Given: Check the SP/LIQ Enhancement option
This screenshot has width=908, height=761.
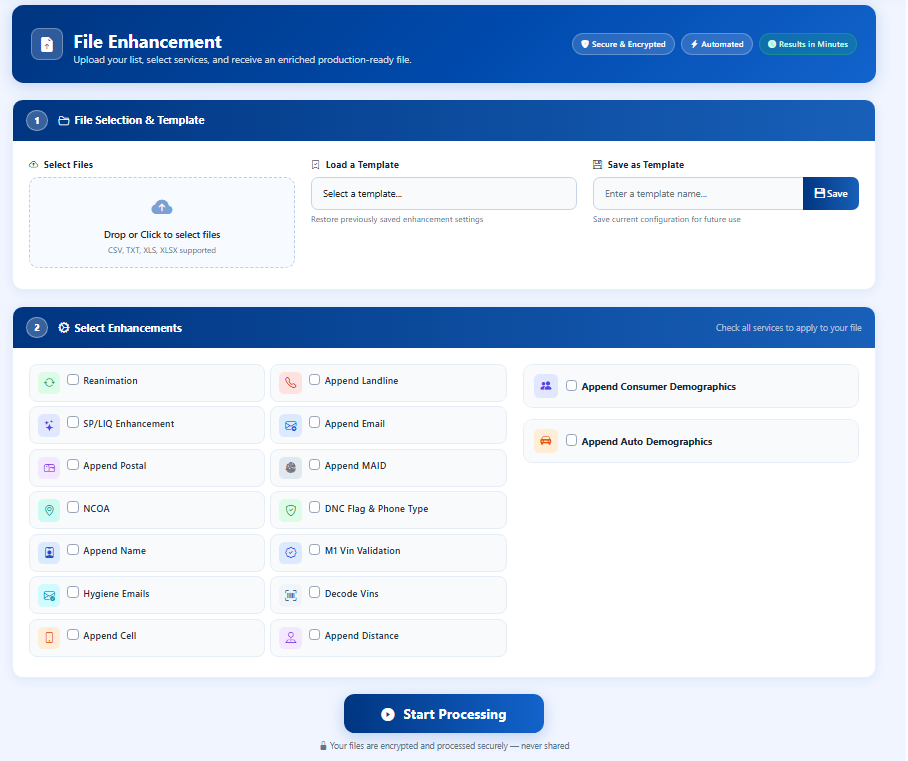Looking at the screenshot, I should 73,422.
